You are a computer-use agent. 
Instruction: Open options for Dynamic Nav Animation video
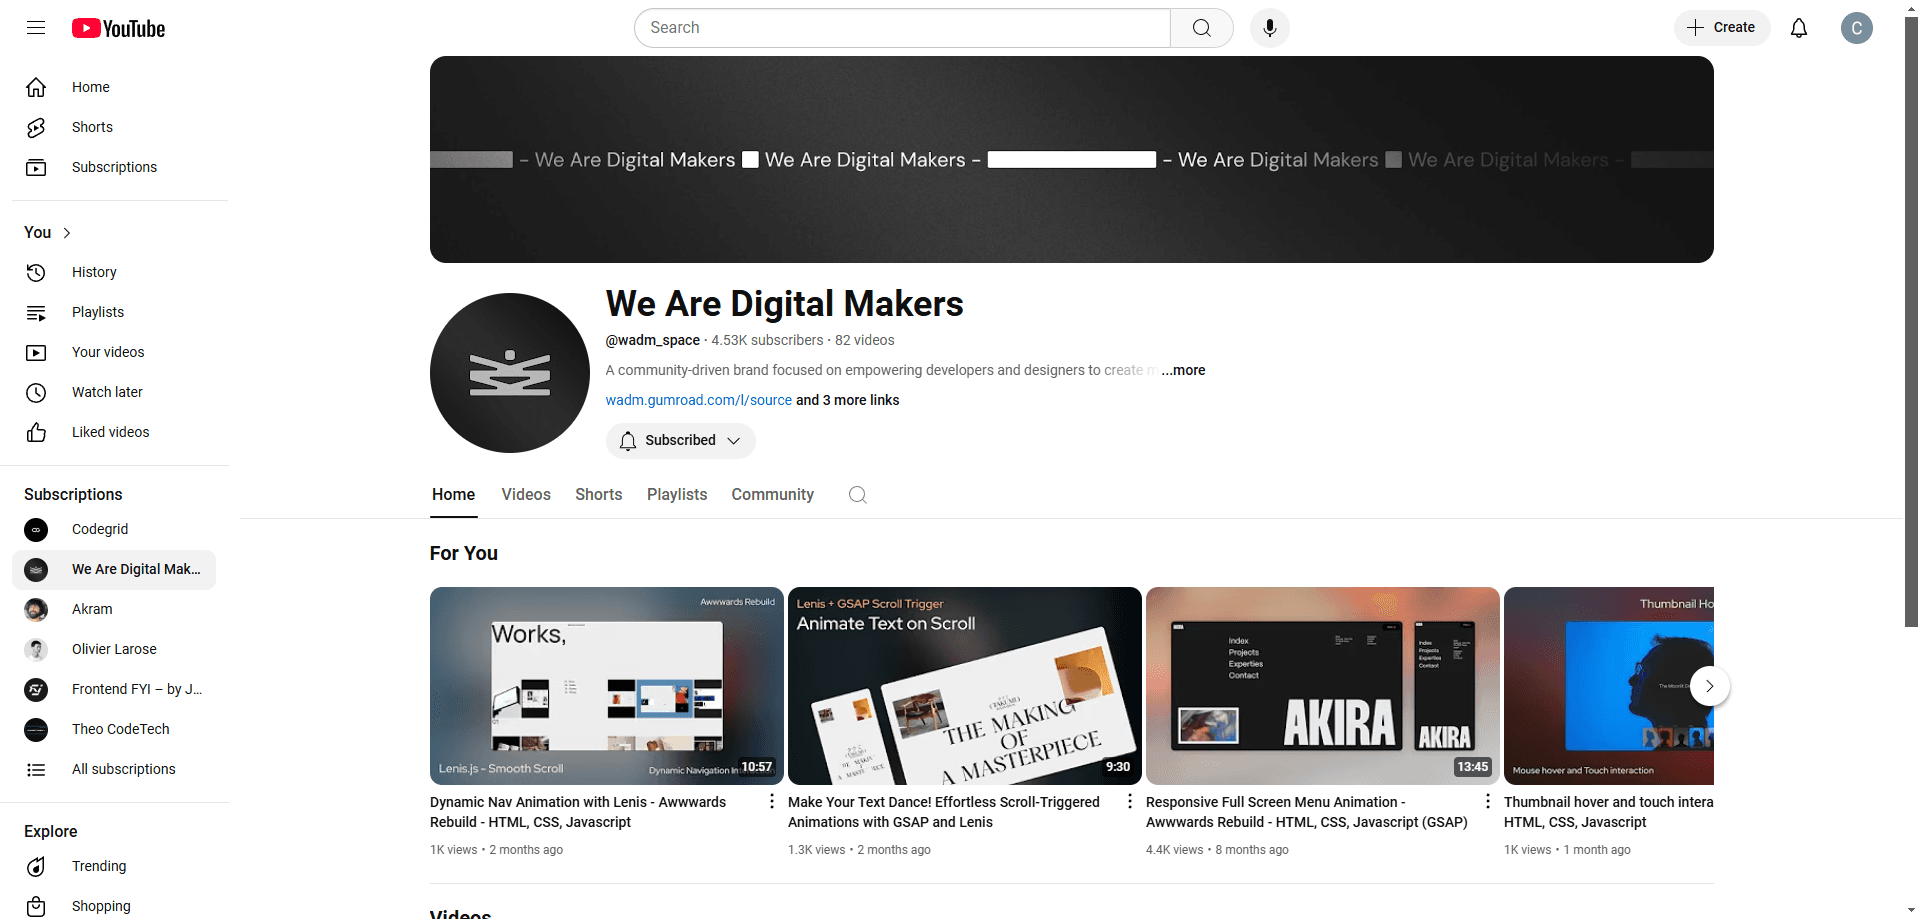(772, 801)
